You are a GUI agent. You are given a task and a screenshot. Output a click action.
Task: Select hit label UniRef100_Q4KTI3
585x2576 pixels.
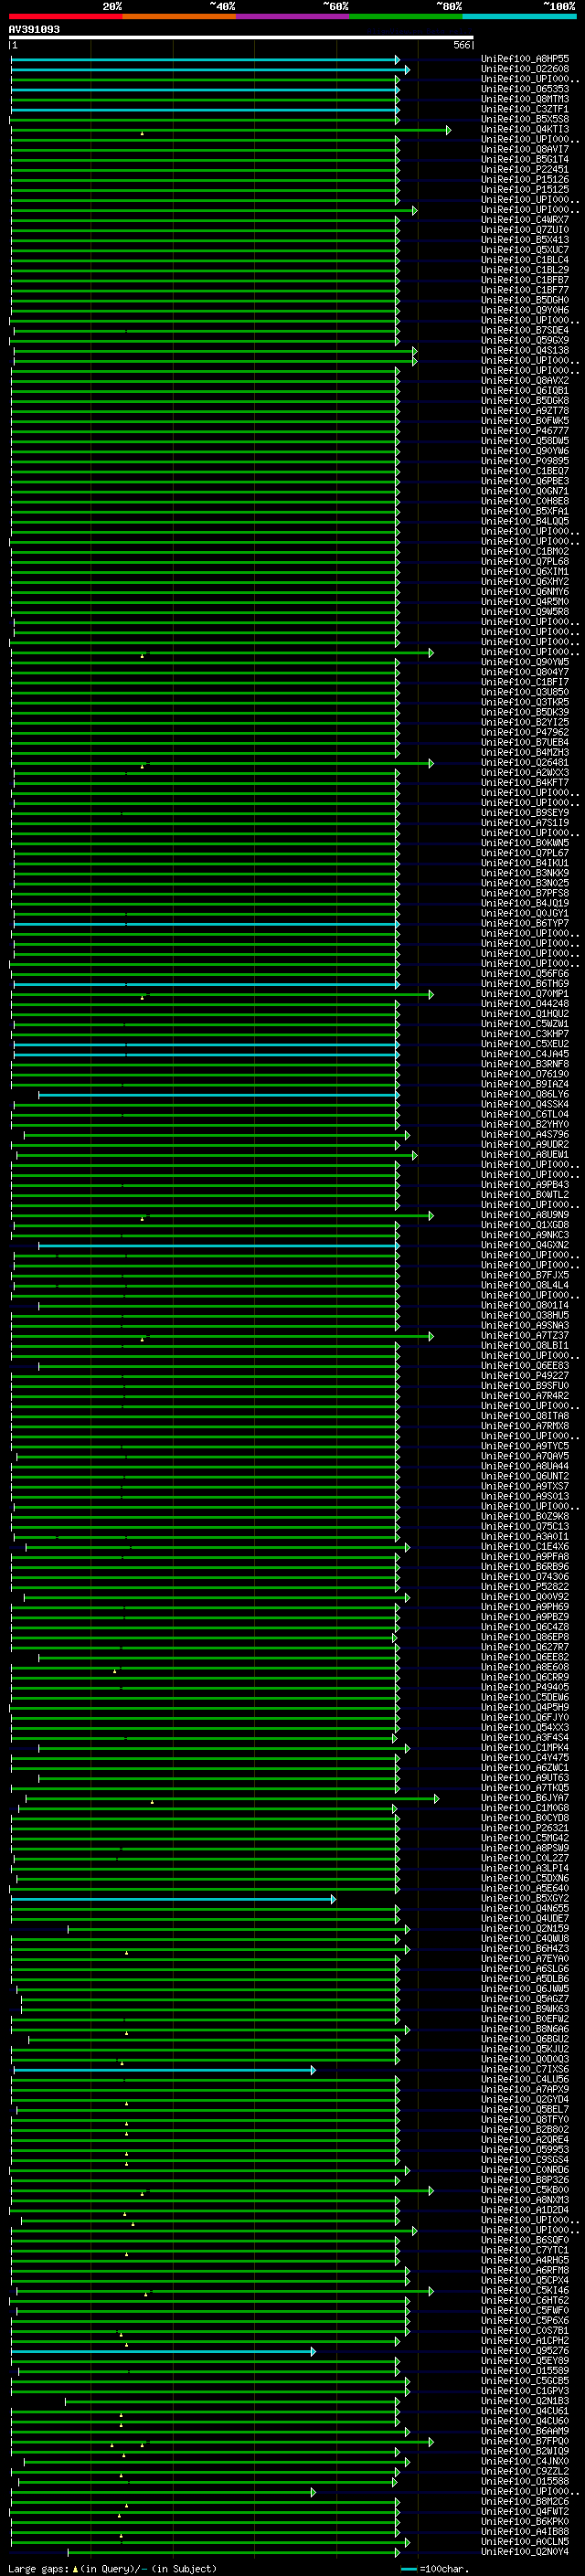point(524,129)
